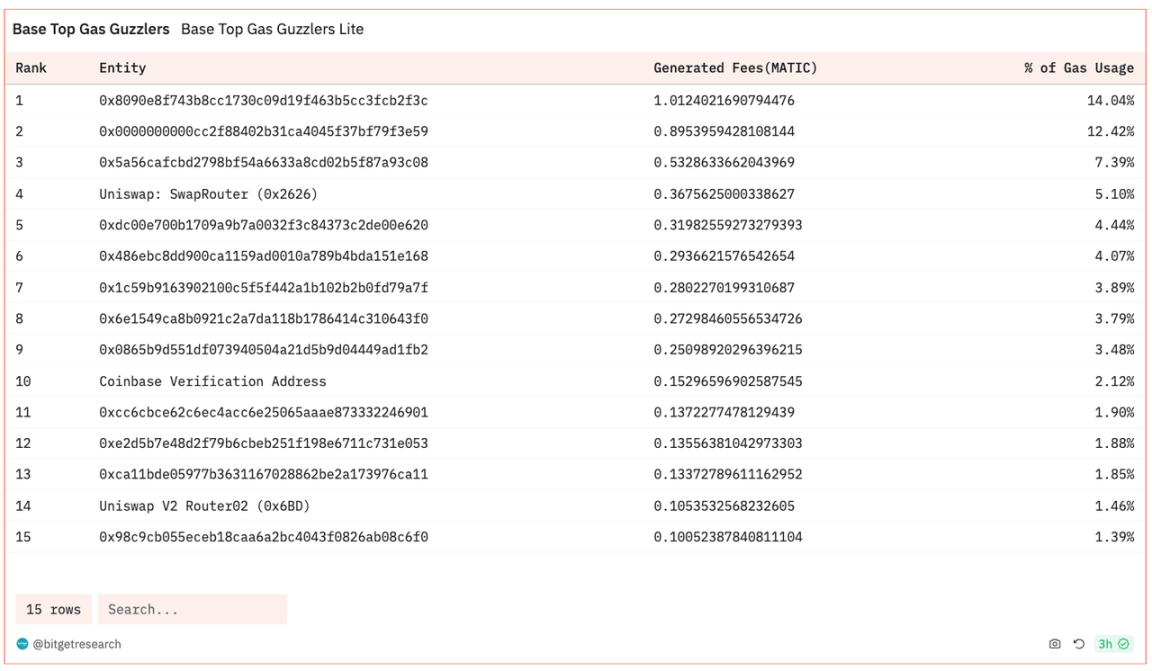This screenshot has height=671, width=1152.
Task: Open the Base Top Gas Guzzlers Lite link
Action: pos(272,29)
